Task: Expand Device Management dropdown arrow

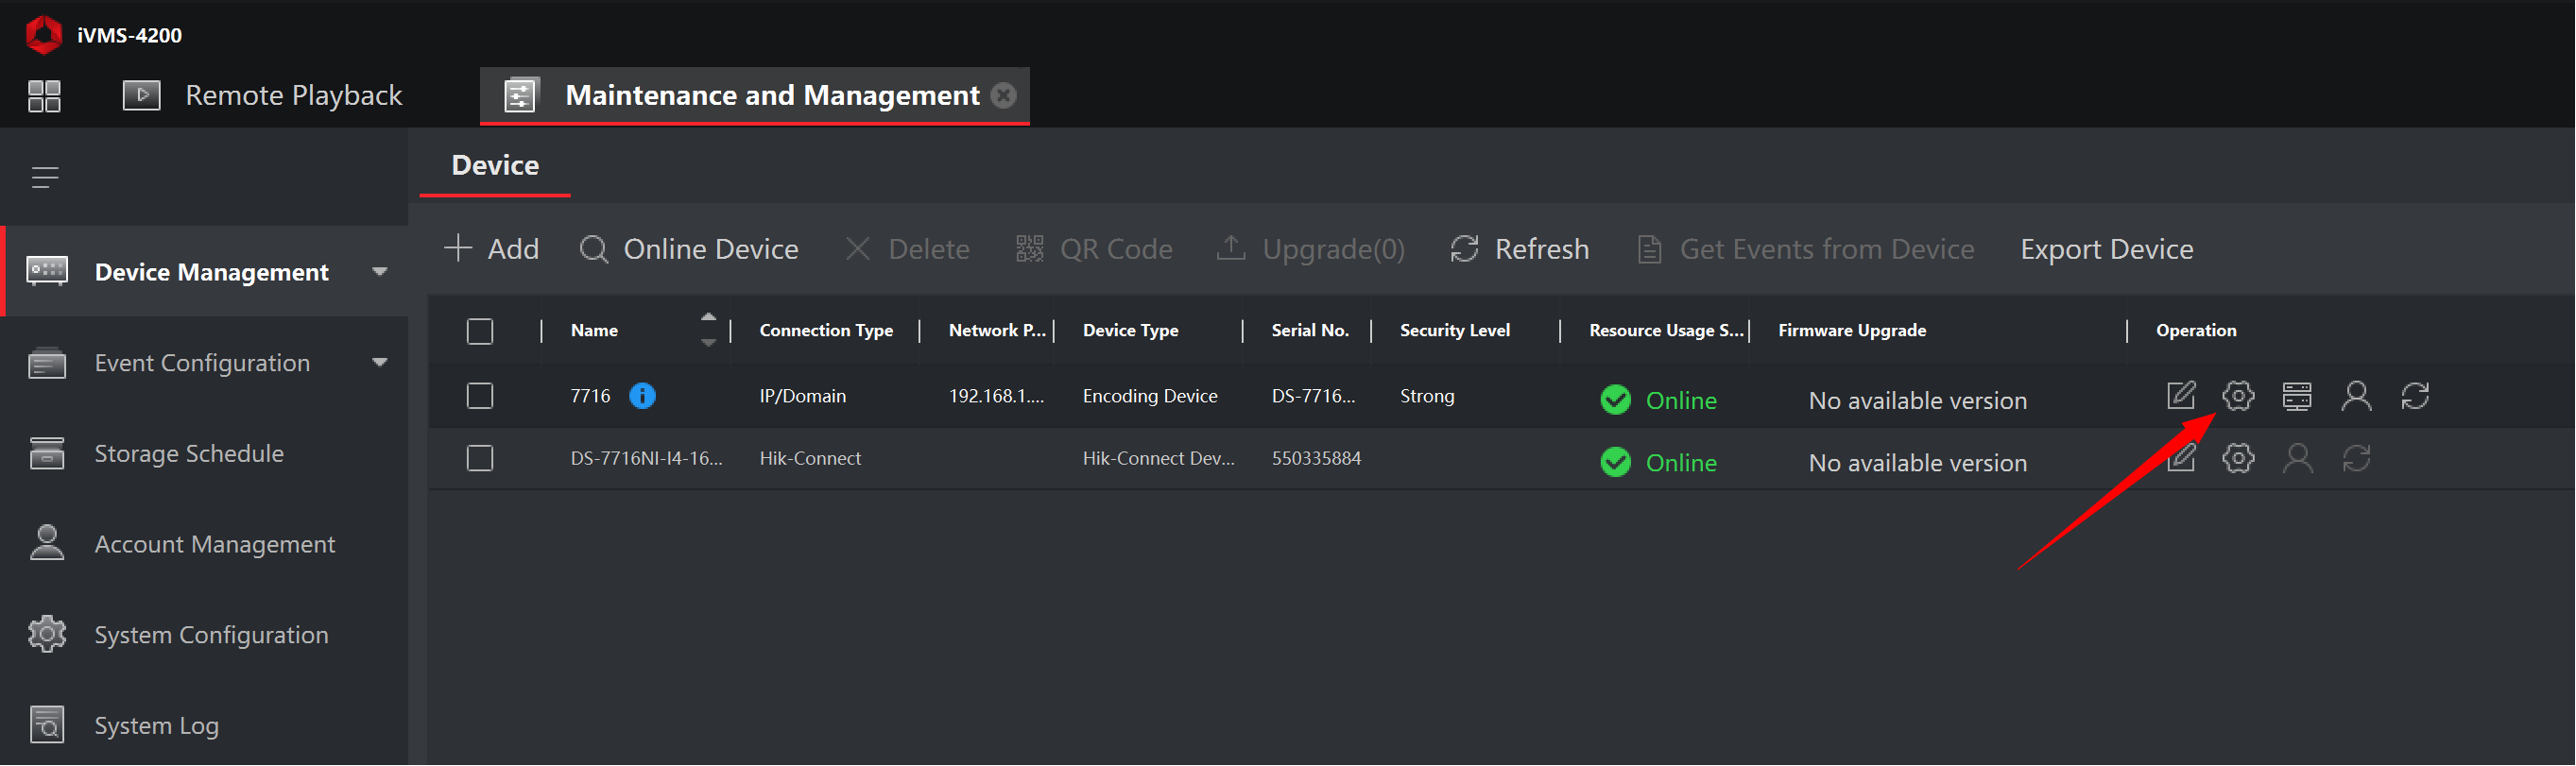Action: 379,272
